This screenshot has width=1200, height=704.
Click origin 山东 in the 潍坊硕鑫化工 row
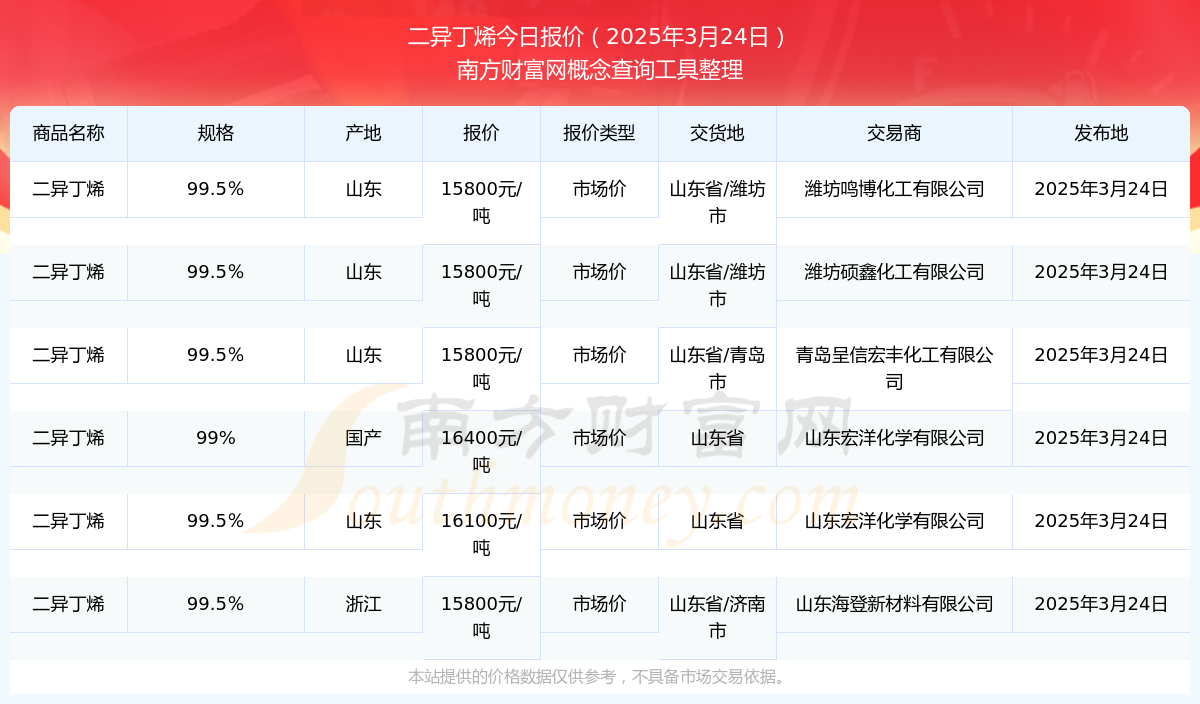363,272
